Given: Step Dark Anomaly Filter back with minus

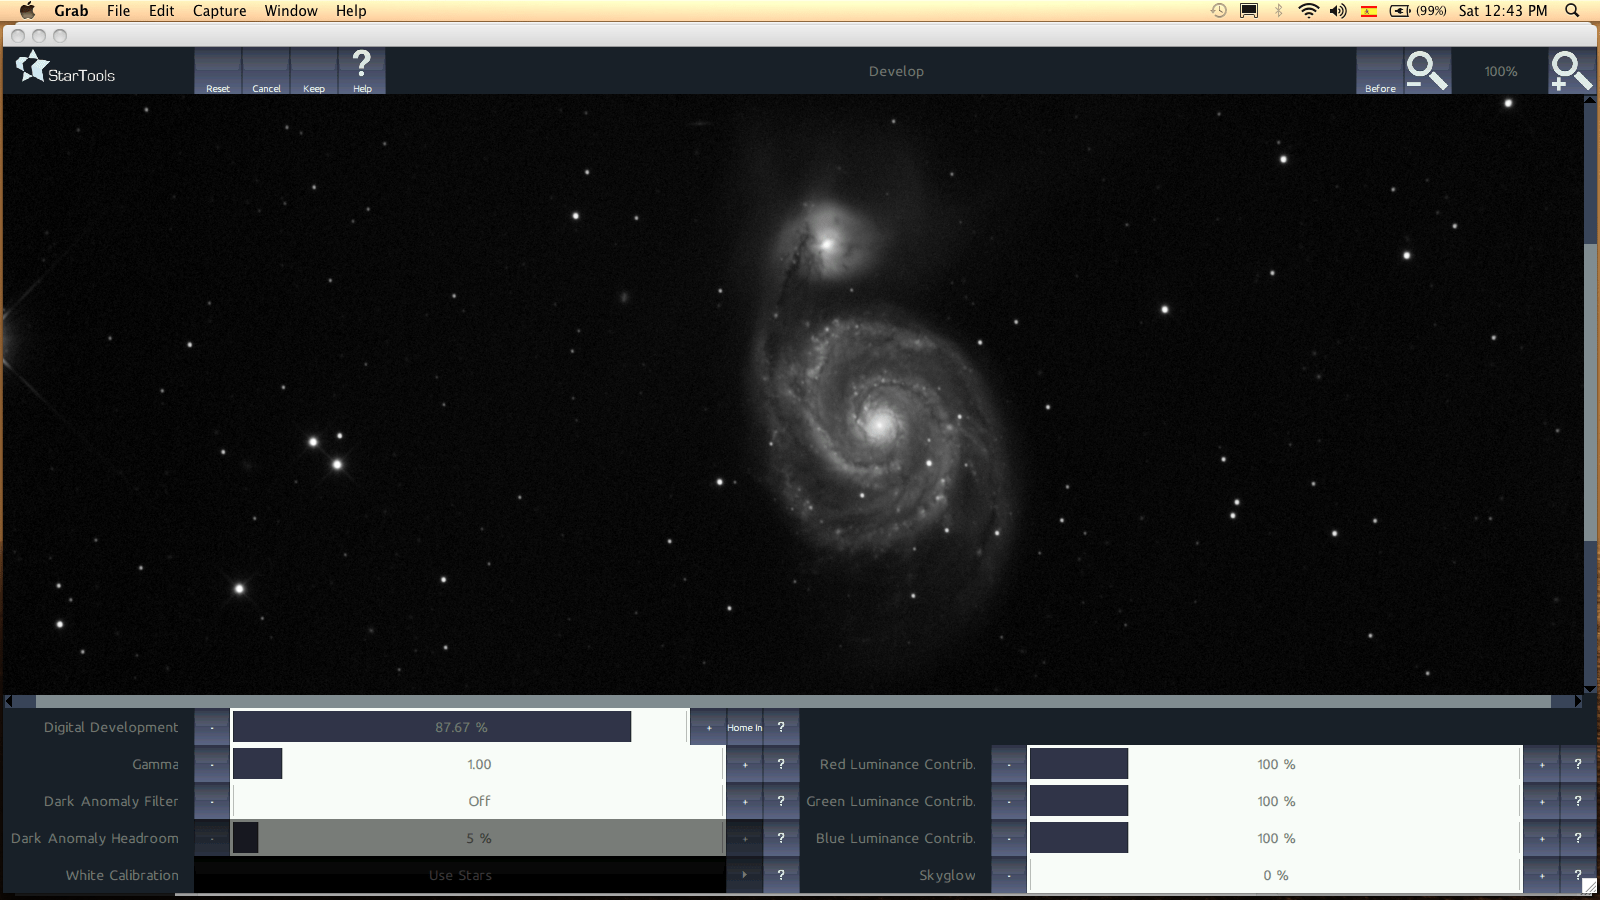Looking at the screenshot, I should click(212, 801).
